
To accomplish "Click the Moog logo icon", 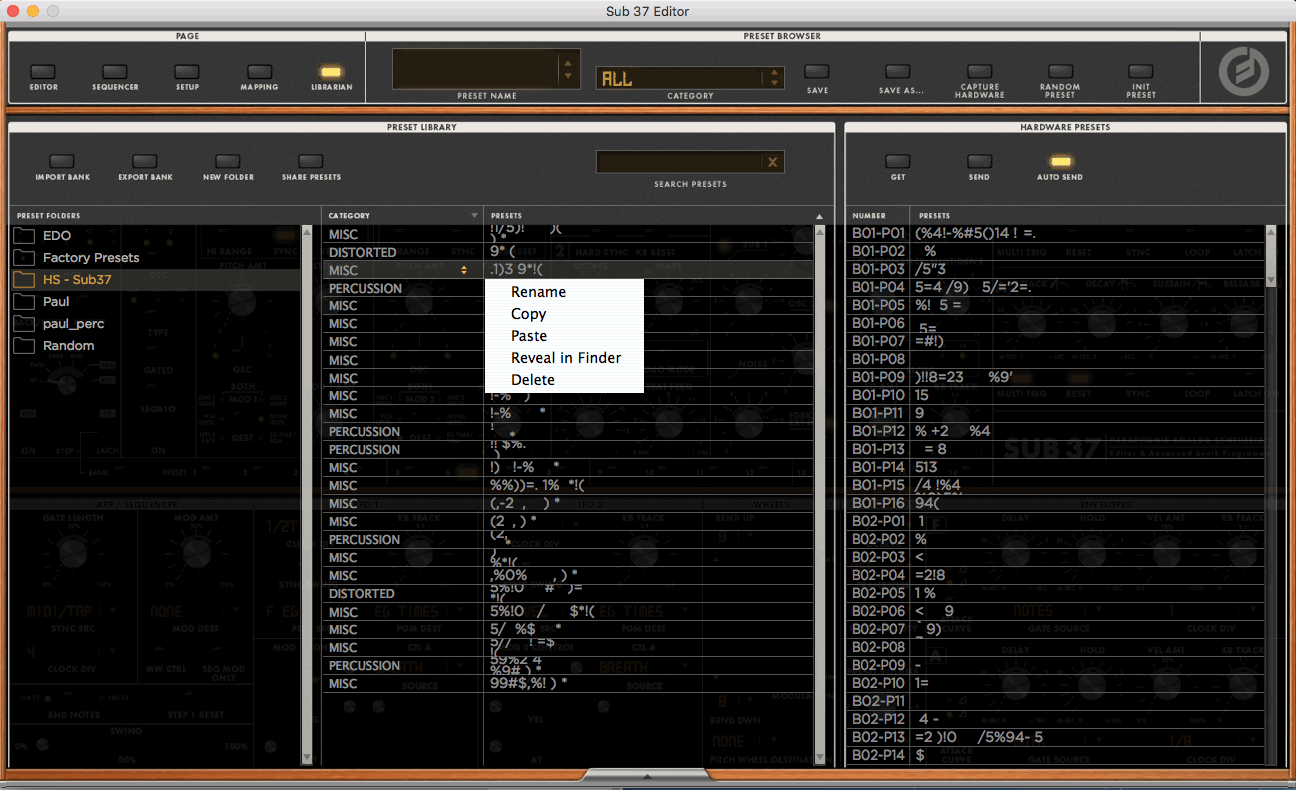I will click(x=1243, y=71).
